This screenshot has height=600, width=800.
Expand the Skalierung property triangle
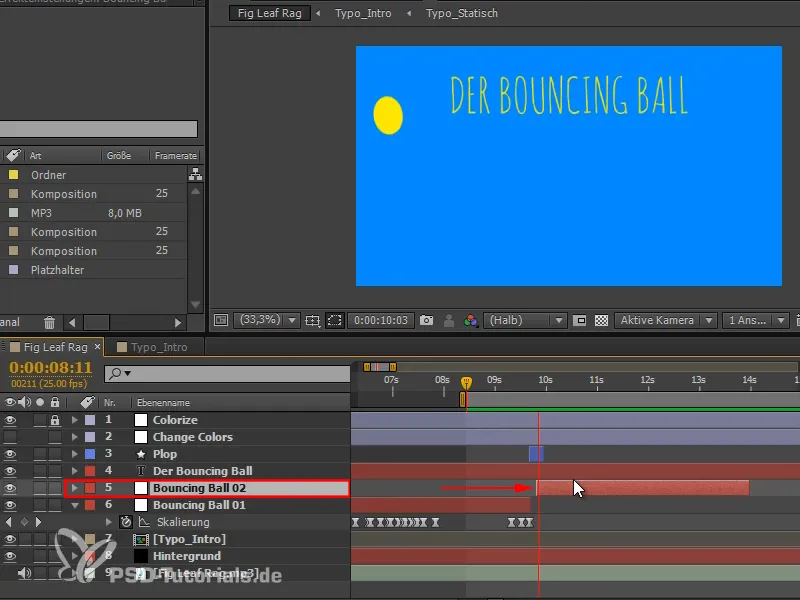(x=108, y=522)
